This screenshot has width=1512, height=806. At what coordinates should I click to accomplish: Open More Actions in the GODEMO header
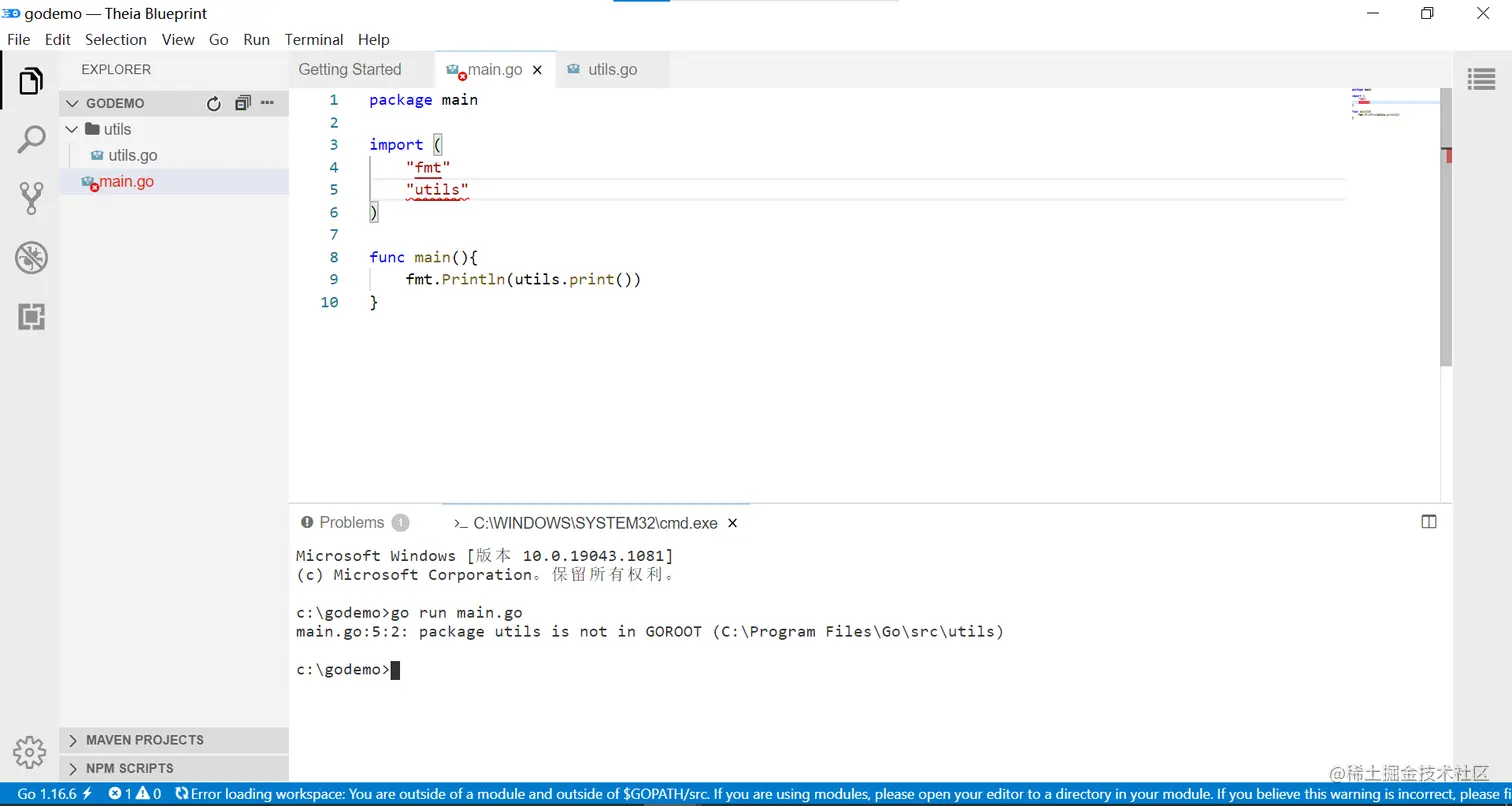(267, 102)
